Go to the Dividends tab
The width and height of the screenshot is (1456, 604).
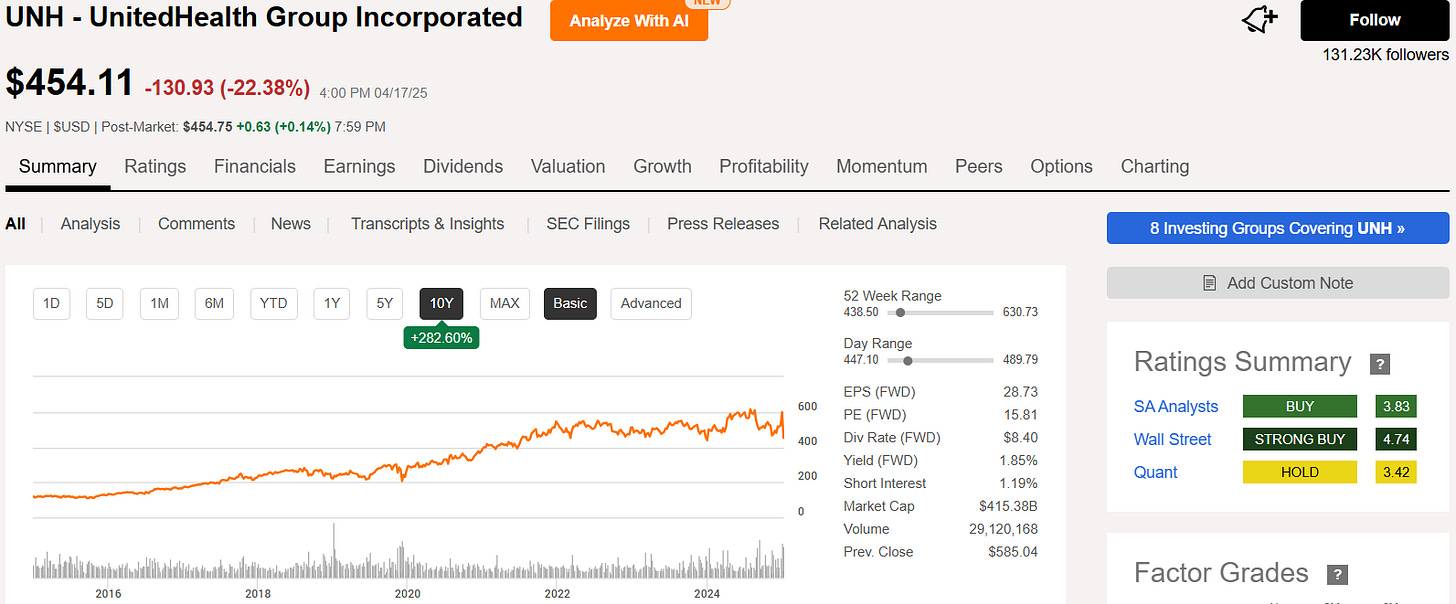pos(463,167)
